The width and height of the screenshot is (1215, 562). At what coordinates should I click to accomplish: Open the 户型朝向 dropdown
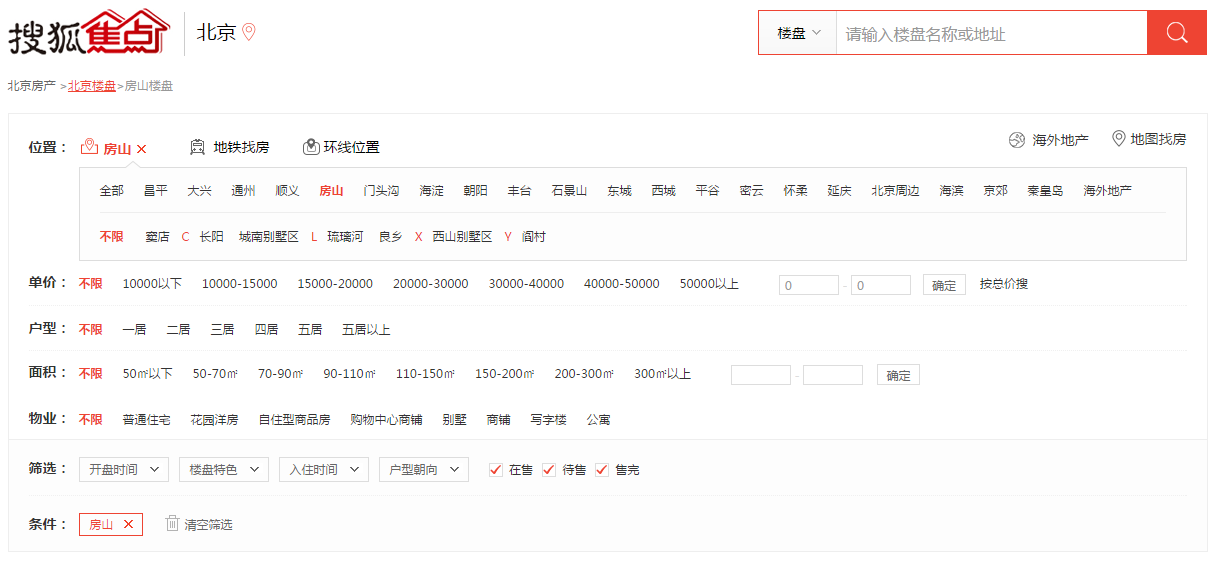[424, 469]
